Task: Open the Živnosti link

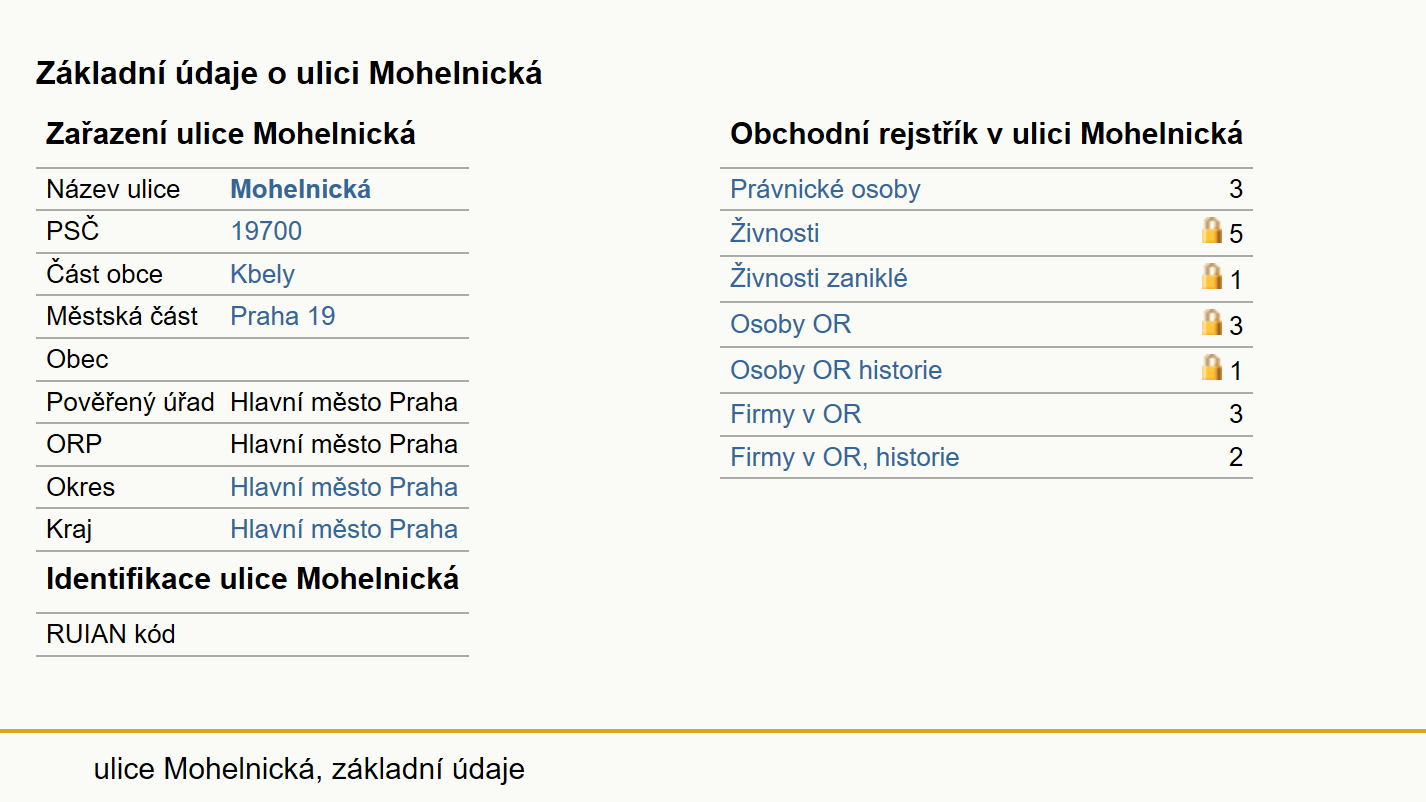Action: [x=775, y=233]
